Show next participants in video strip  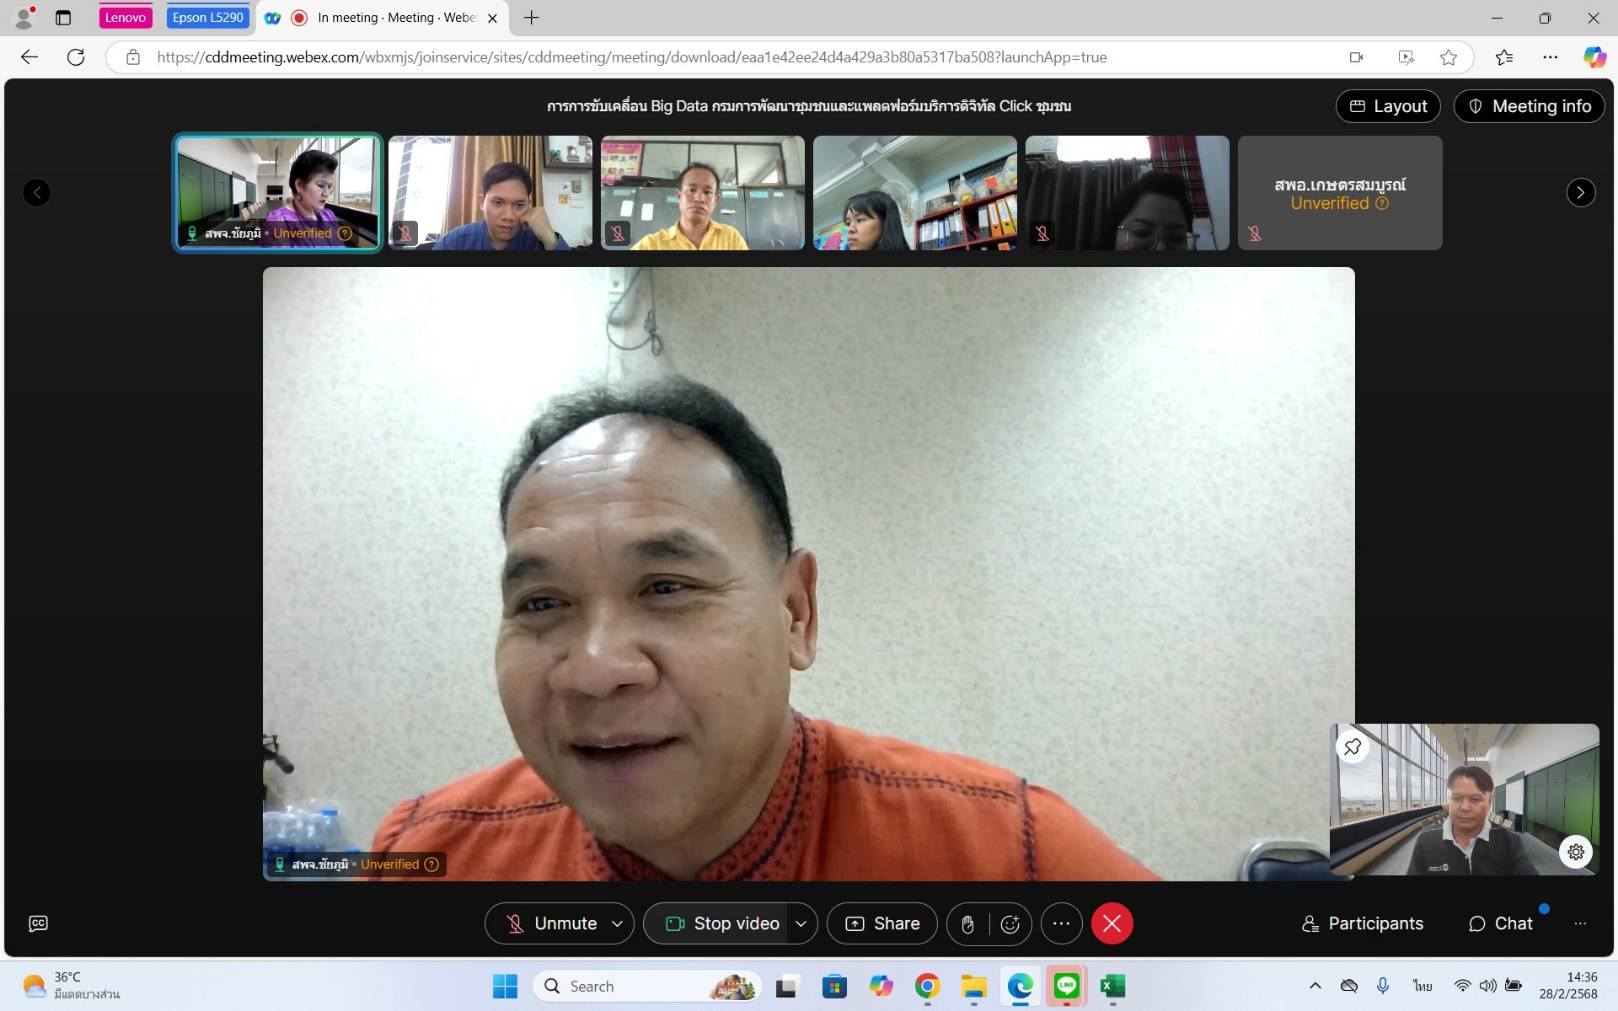click(x=1580, y=193)
